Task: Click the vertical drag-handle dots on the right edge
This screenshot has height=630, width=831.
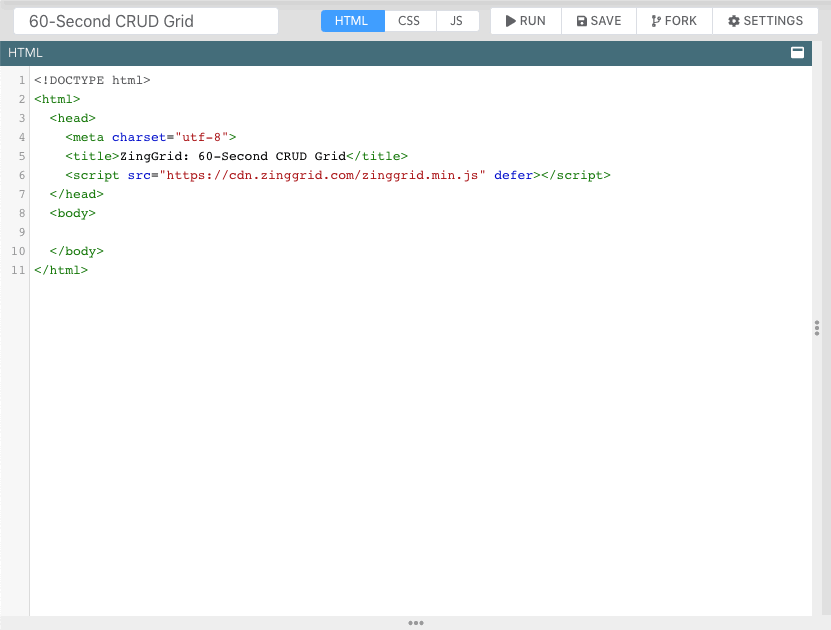Action: [x=817, y=328]
